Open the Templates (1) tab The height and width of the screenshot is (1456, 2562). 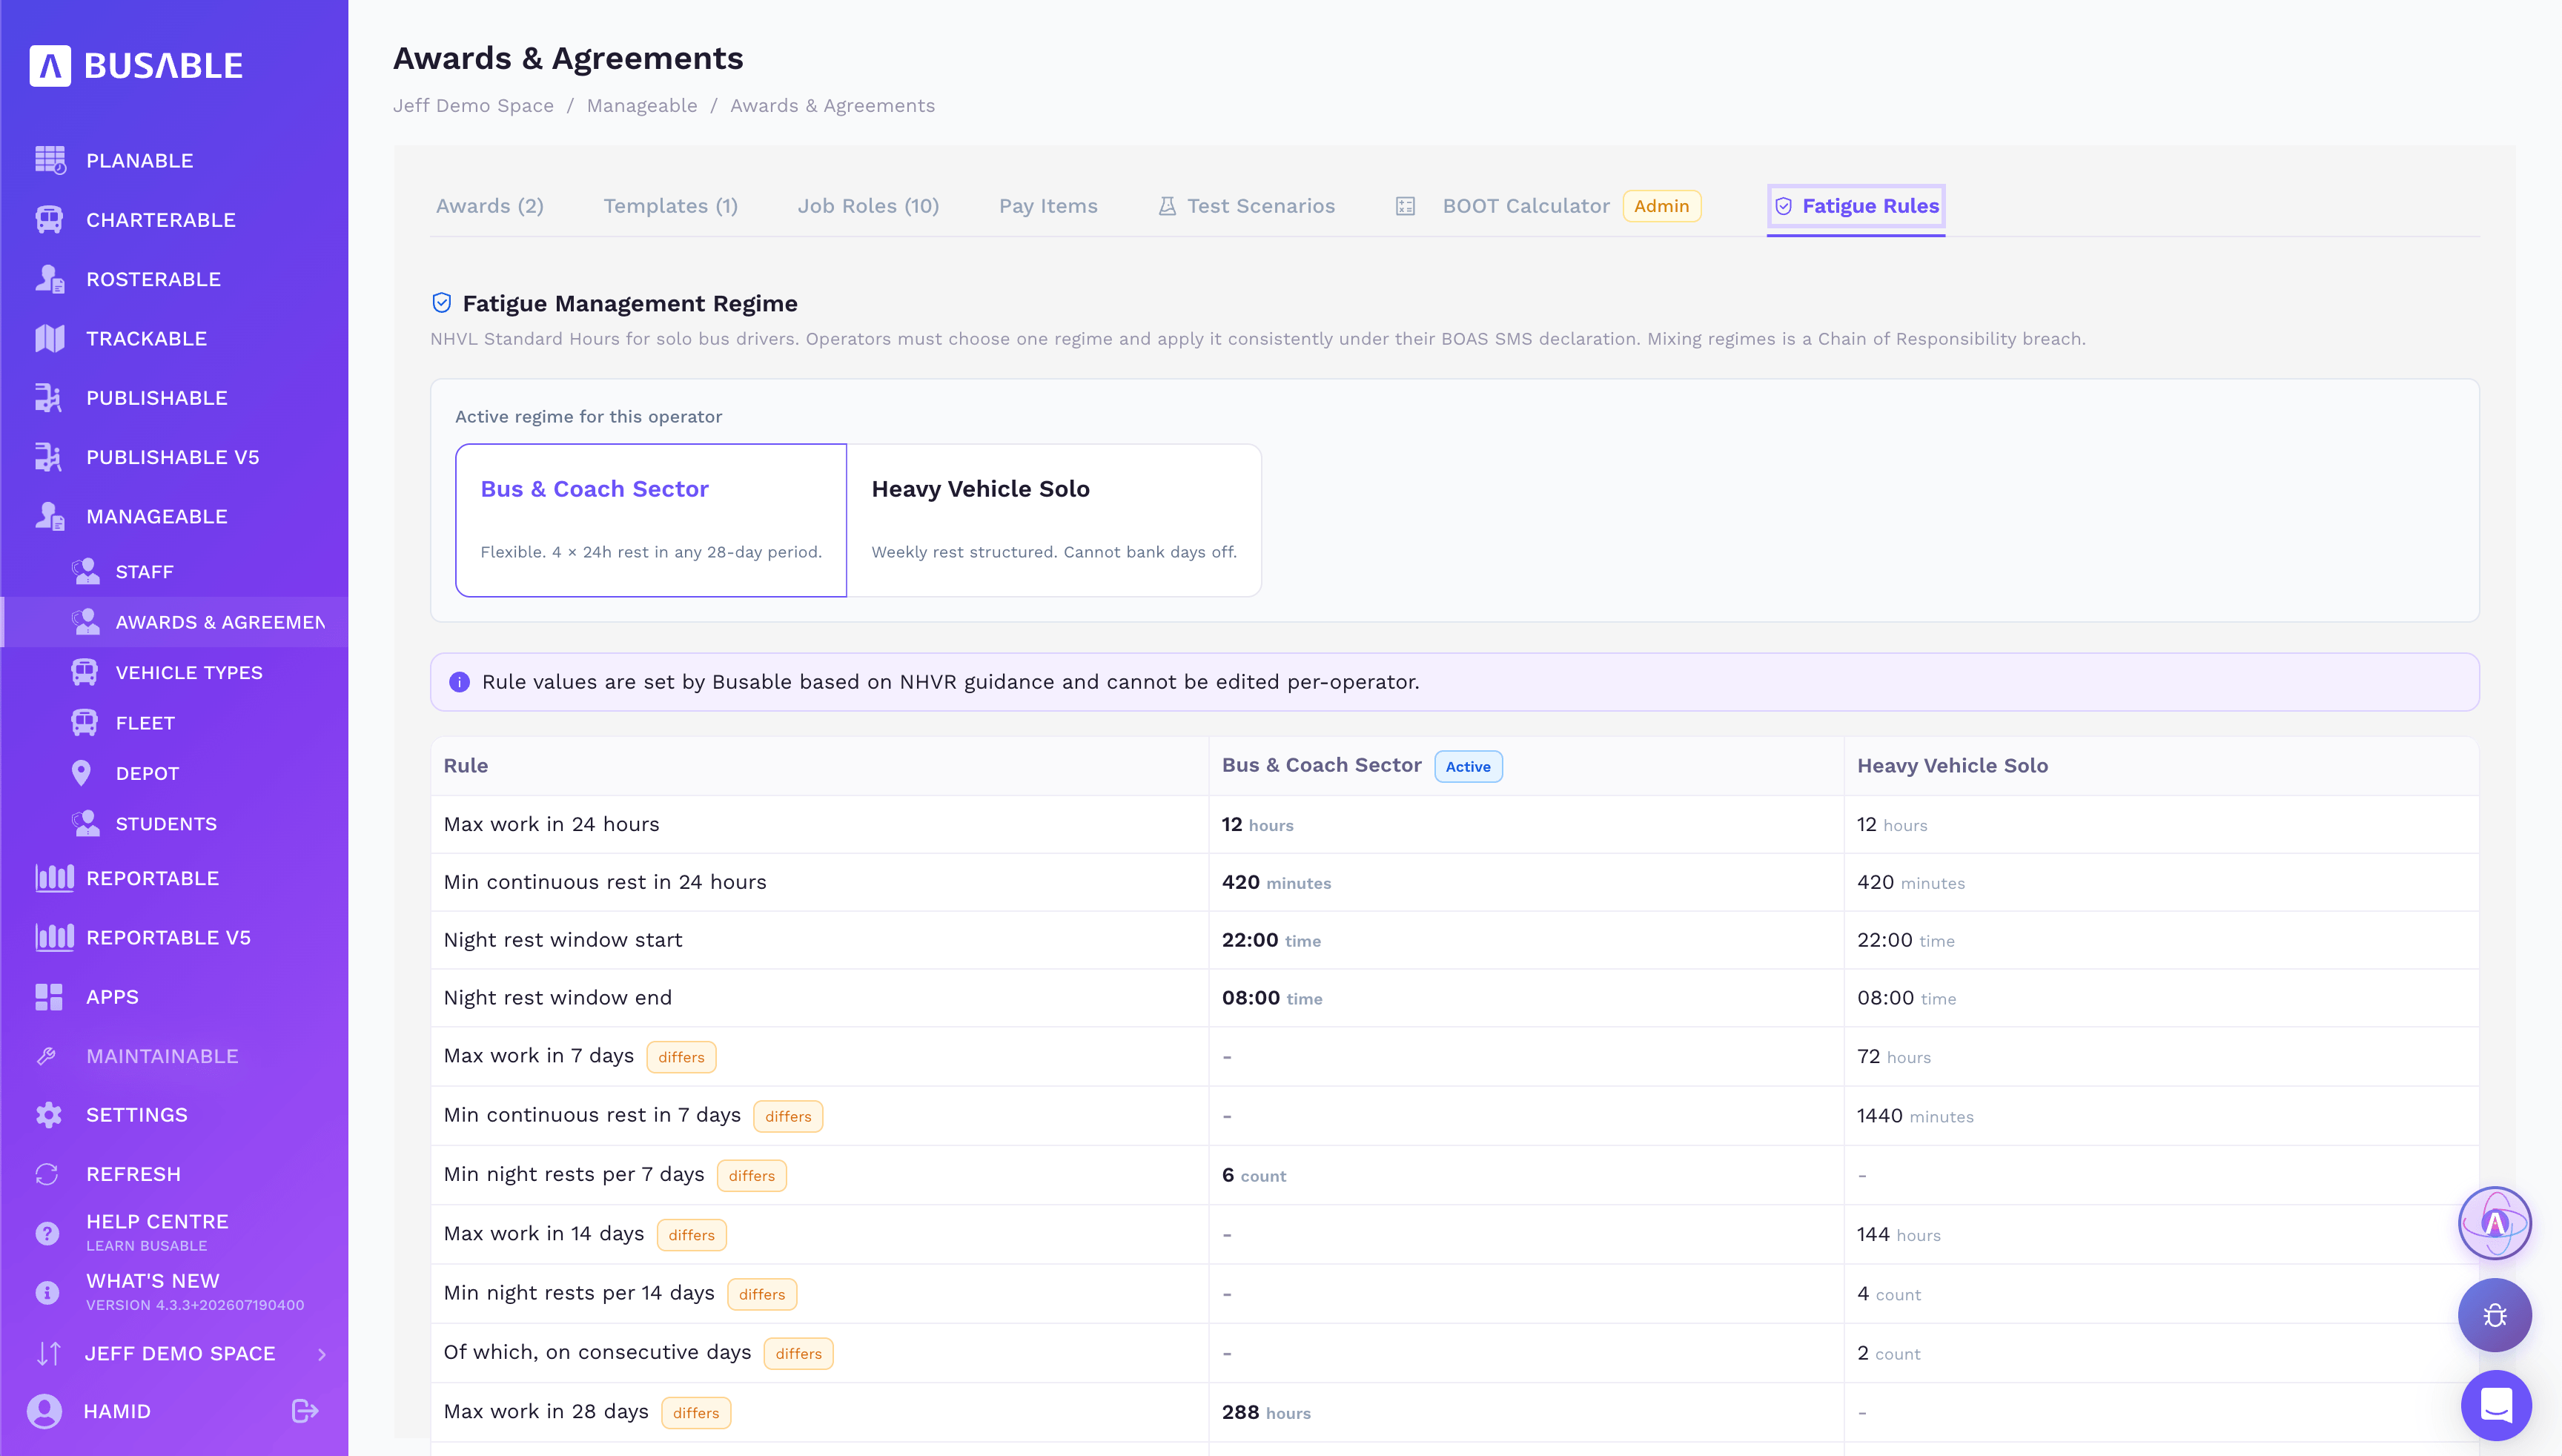[670, 206]
